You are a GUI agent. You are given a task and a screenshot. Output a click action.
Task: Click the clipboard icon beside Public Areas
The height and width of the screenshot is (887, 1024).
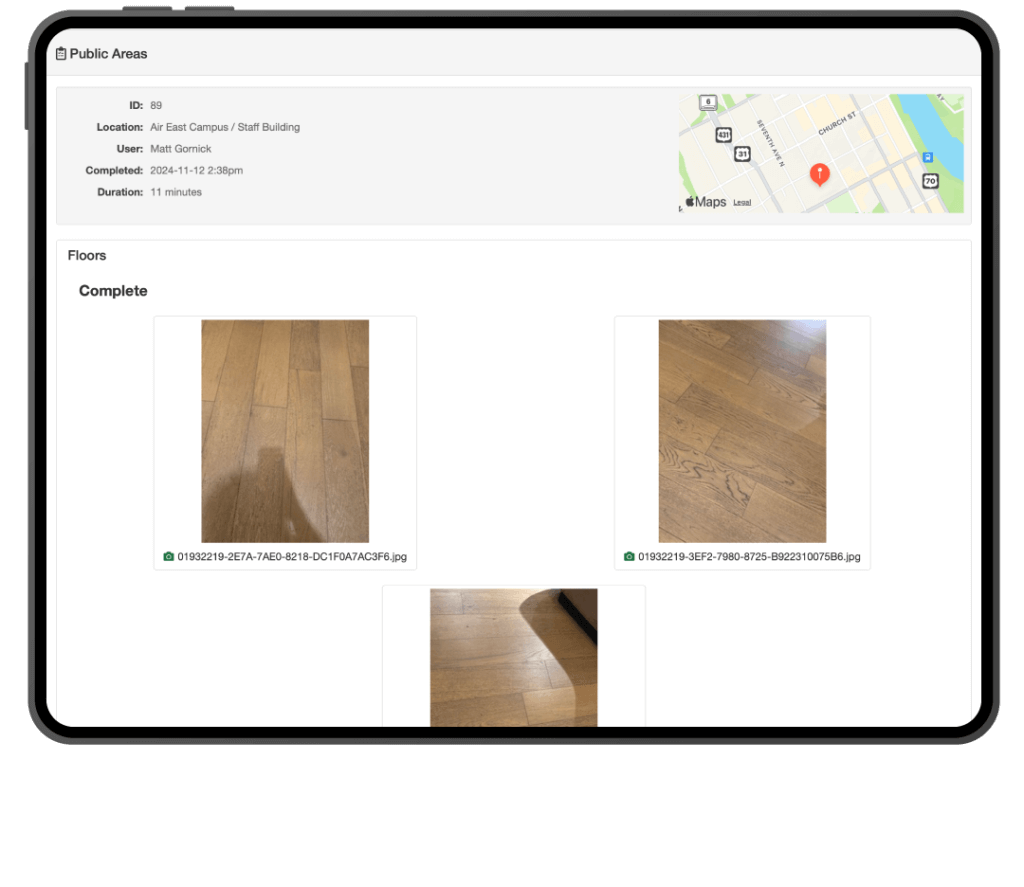pyautogui.click(x=61, y=54)
